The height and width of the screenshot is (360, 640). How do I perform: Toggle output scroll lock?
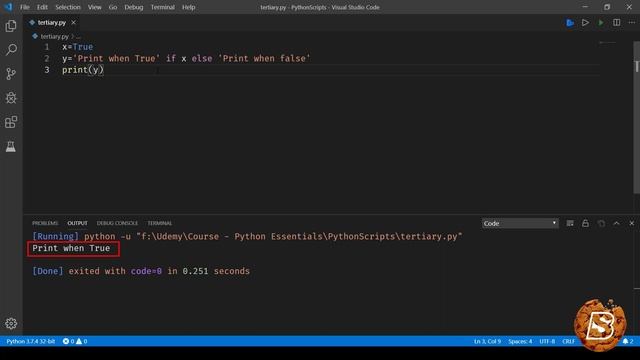click(585, 223)
